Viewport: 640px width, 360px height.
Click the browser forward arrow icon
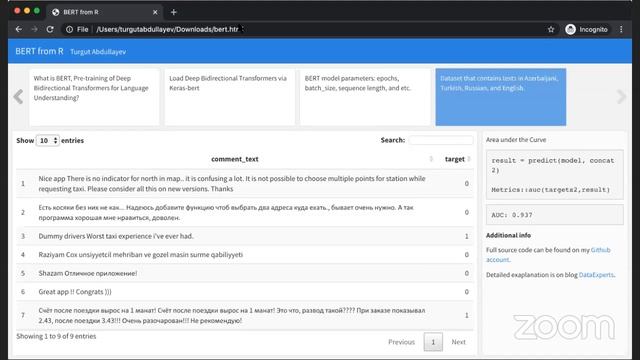(x=34, y=29)
